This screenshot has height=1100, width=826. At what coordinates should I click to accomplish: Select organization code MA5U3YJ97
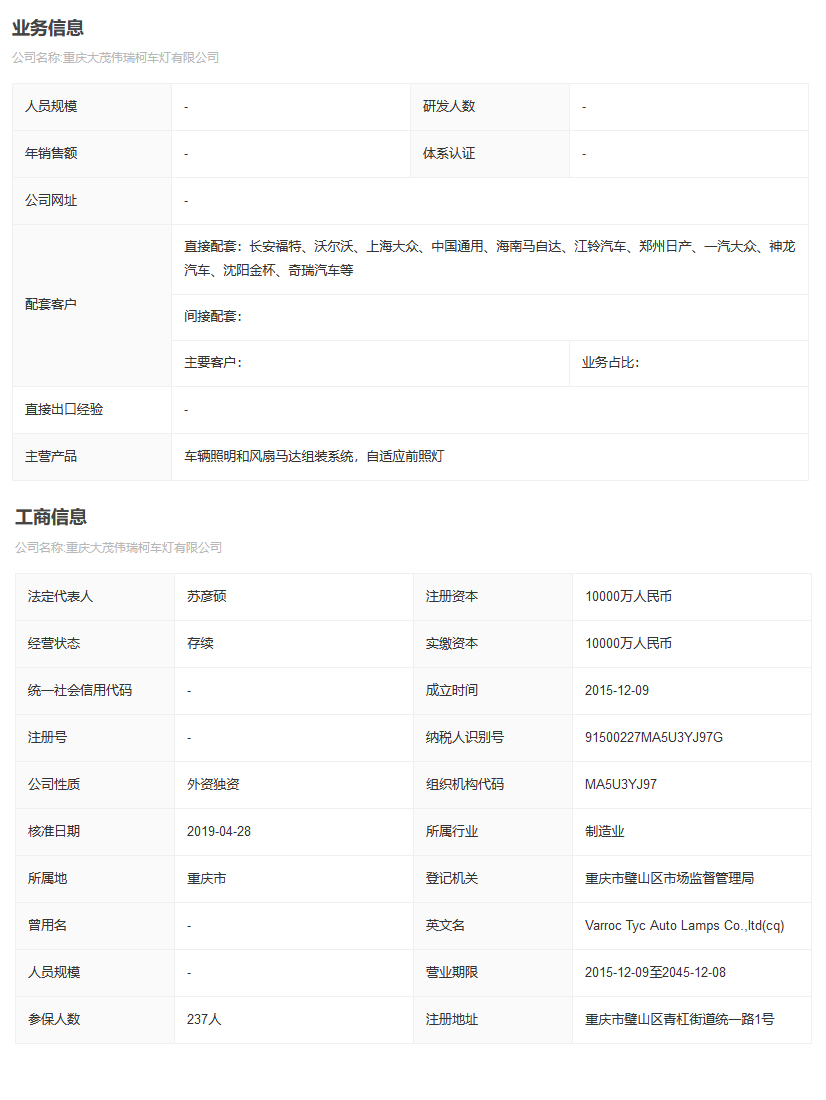(620, 784)
